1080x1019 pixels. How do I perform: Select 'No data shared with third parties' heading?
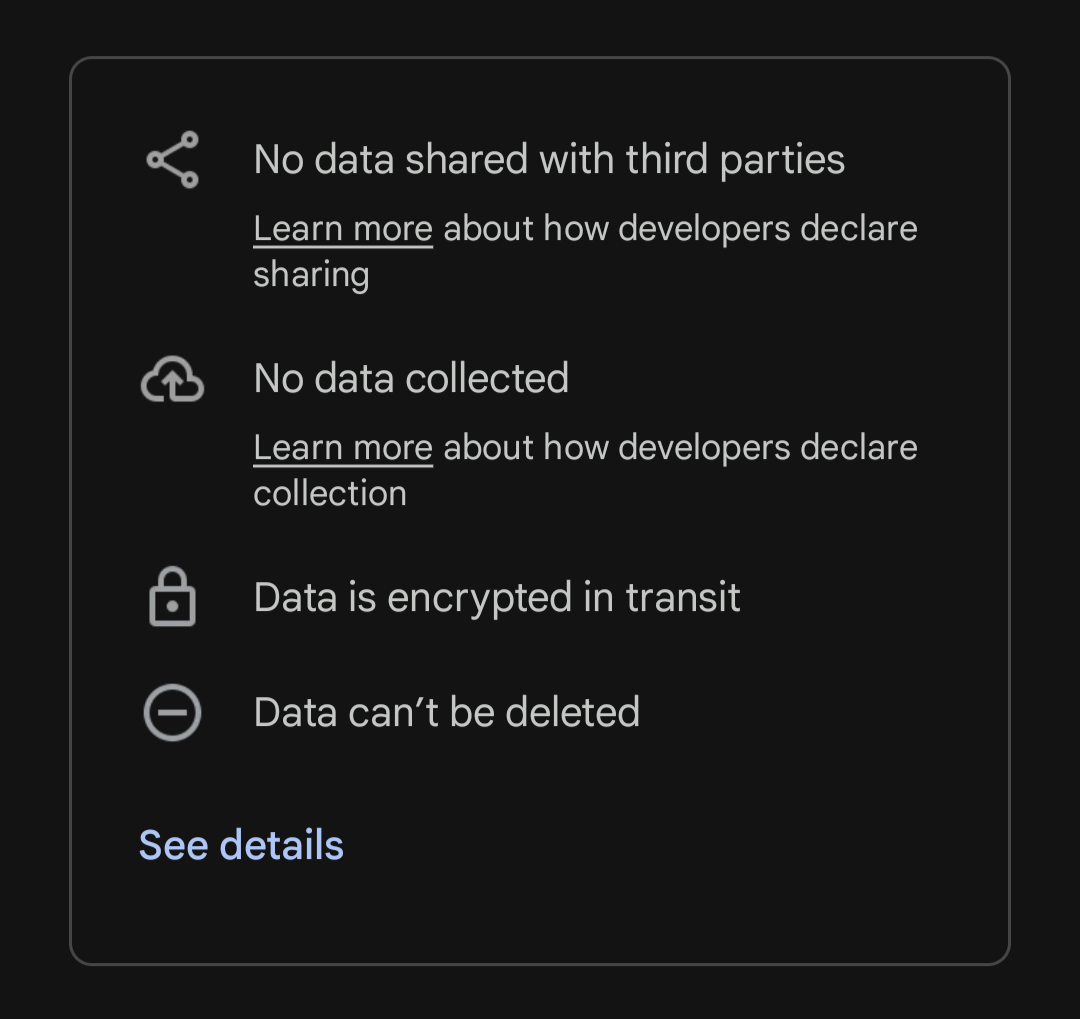[x=549, y=160]
